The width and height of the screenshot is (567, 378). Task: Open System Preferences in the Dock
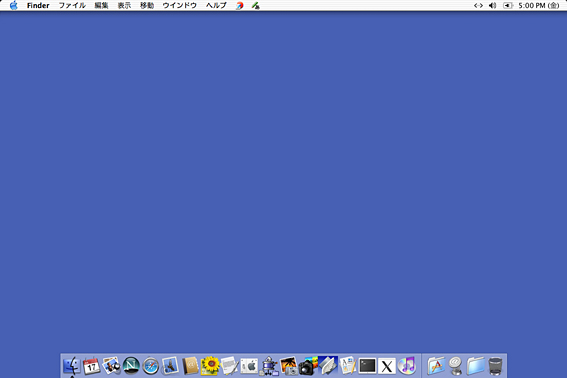(x=249, y=366)
